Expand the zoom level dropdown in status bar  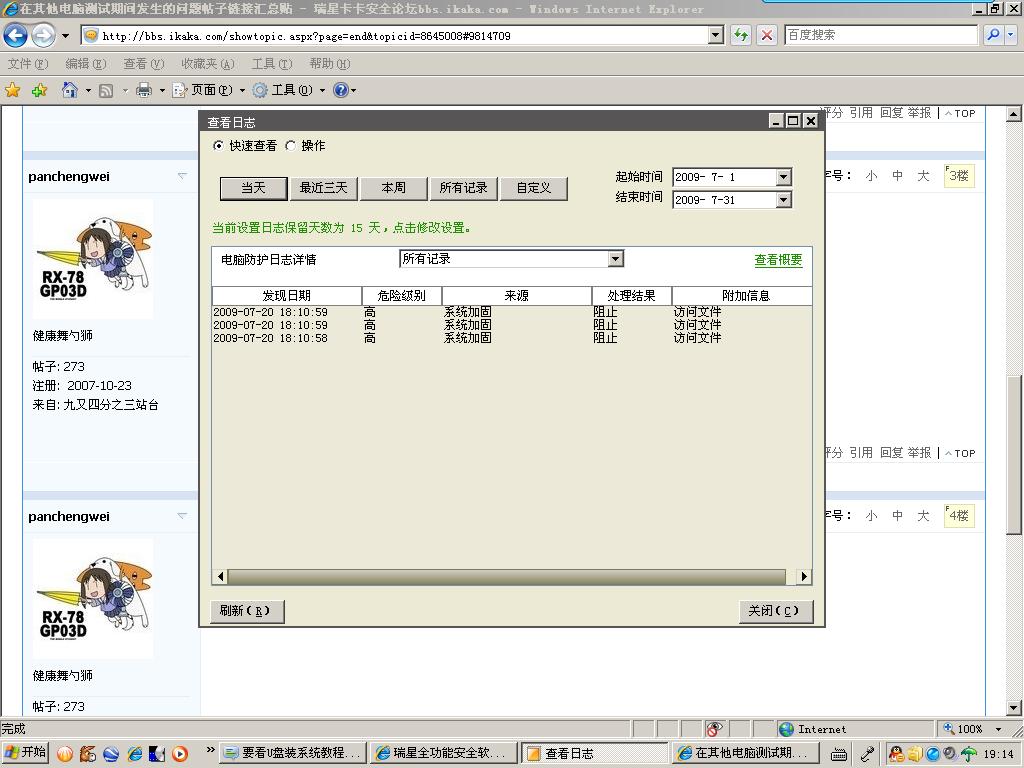click(999, 729)
